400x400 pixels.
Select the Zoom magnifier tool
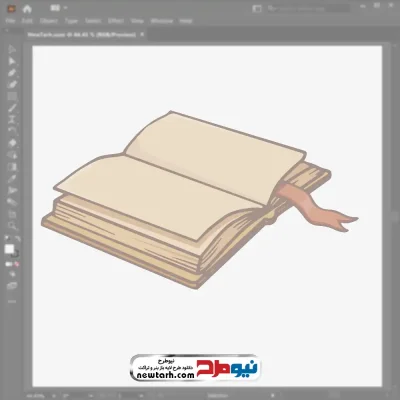pos(12,226)
